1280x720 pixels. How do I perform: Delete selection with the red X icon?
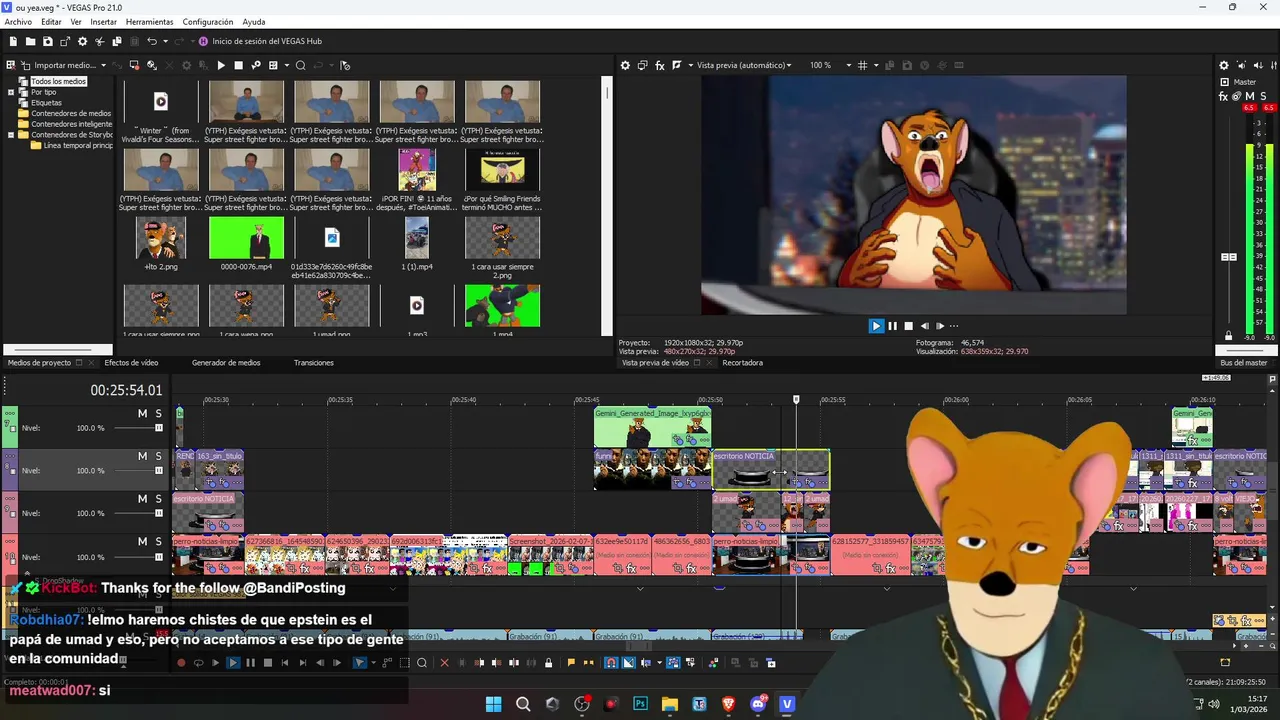[445, 662]
